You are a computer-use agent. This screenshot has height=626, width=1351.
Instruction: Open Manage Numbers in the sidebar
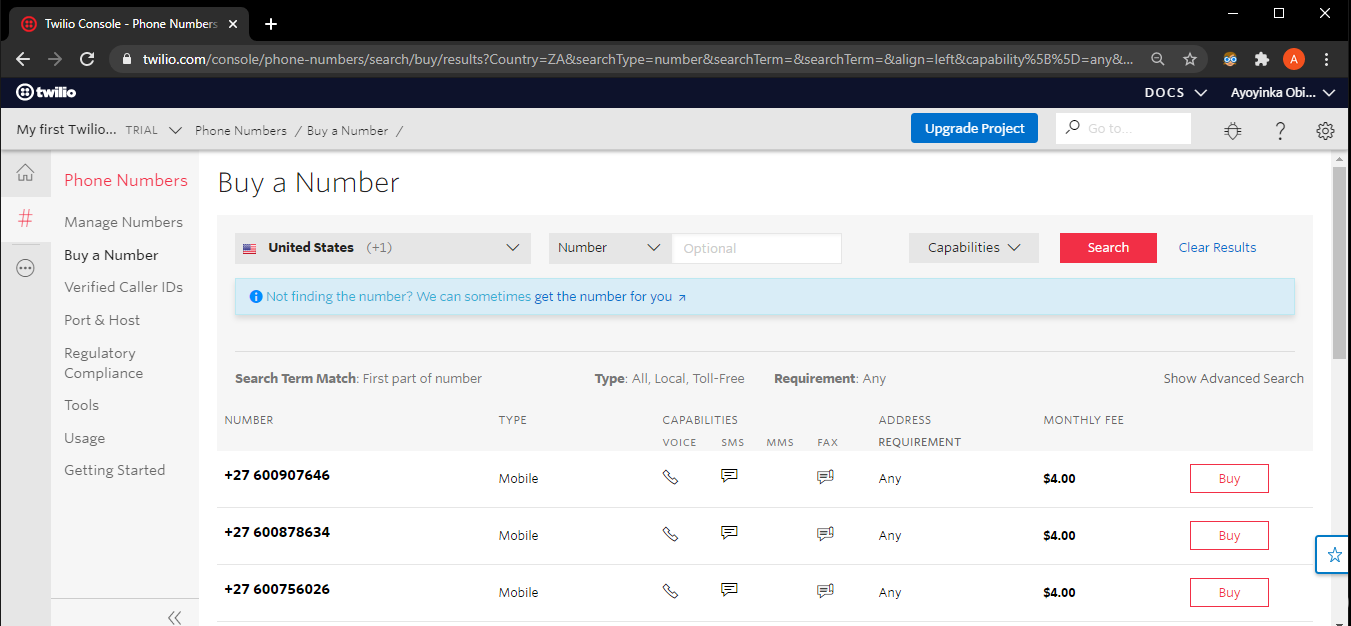[x=123, y=222]
